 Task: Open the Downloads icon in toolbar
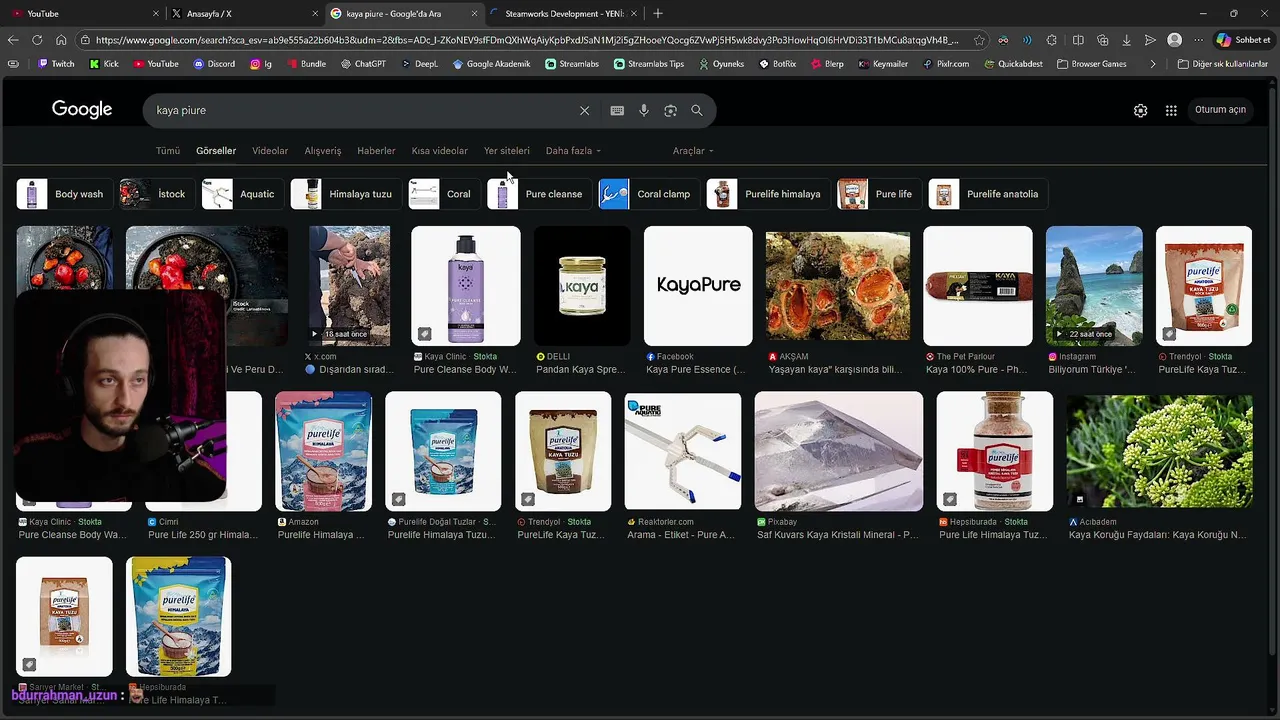click(1127, 40)
